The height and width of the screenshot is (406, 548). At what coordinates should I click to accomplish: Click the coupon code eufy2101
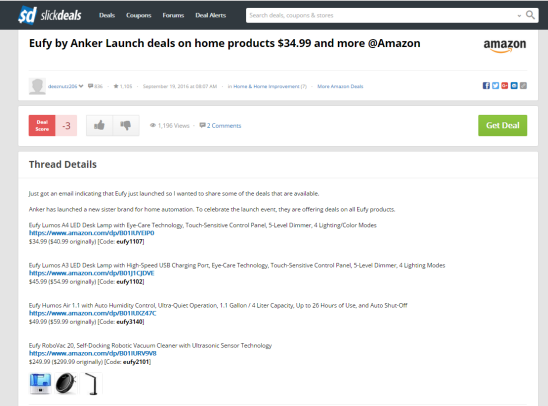coord(136,362)
